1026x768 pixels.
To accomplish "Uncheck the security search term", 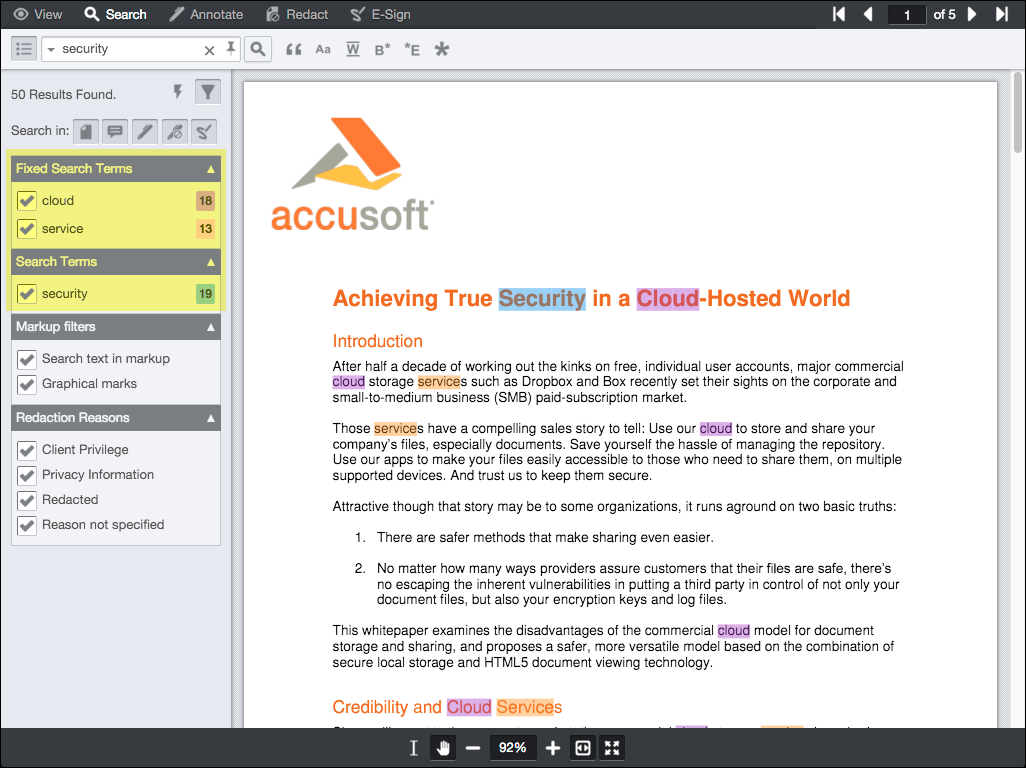I will (27, 294).
